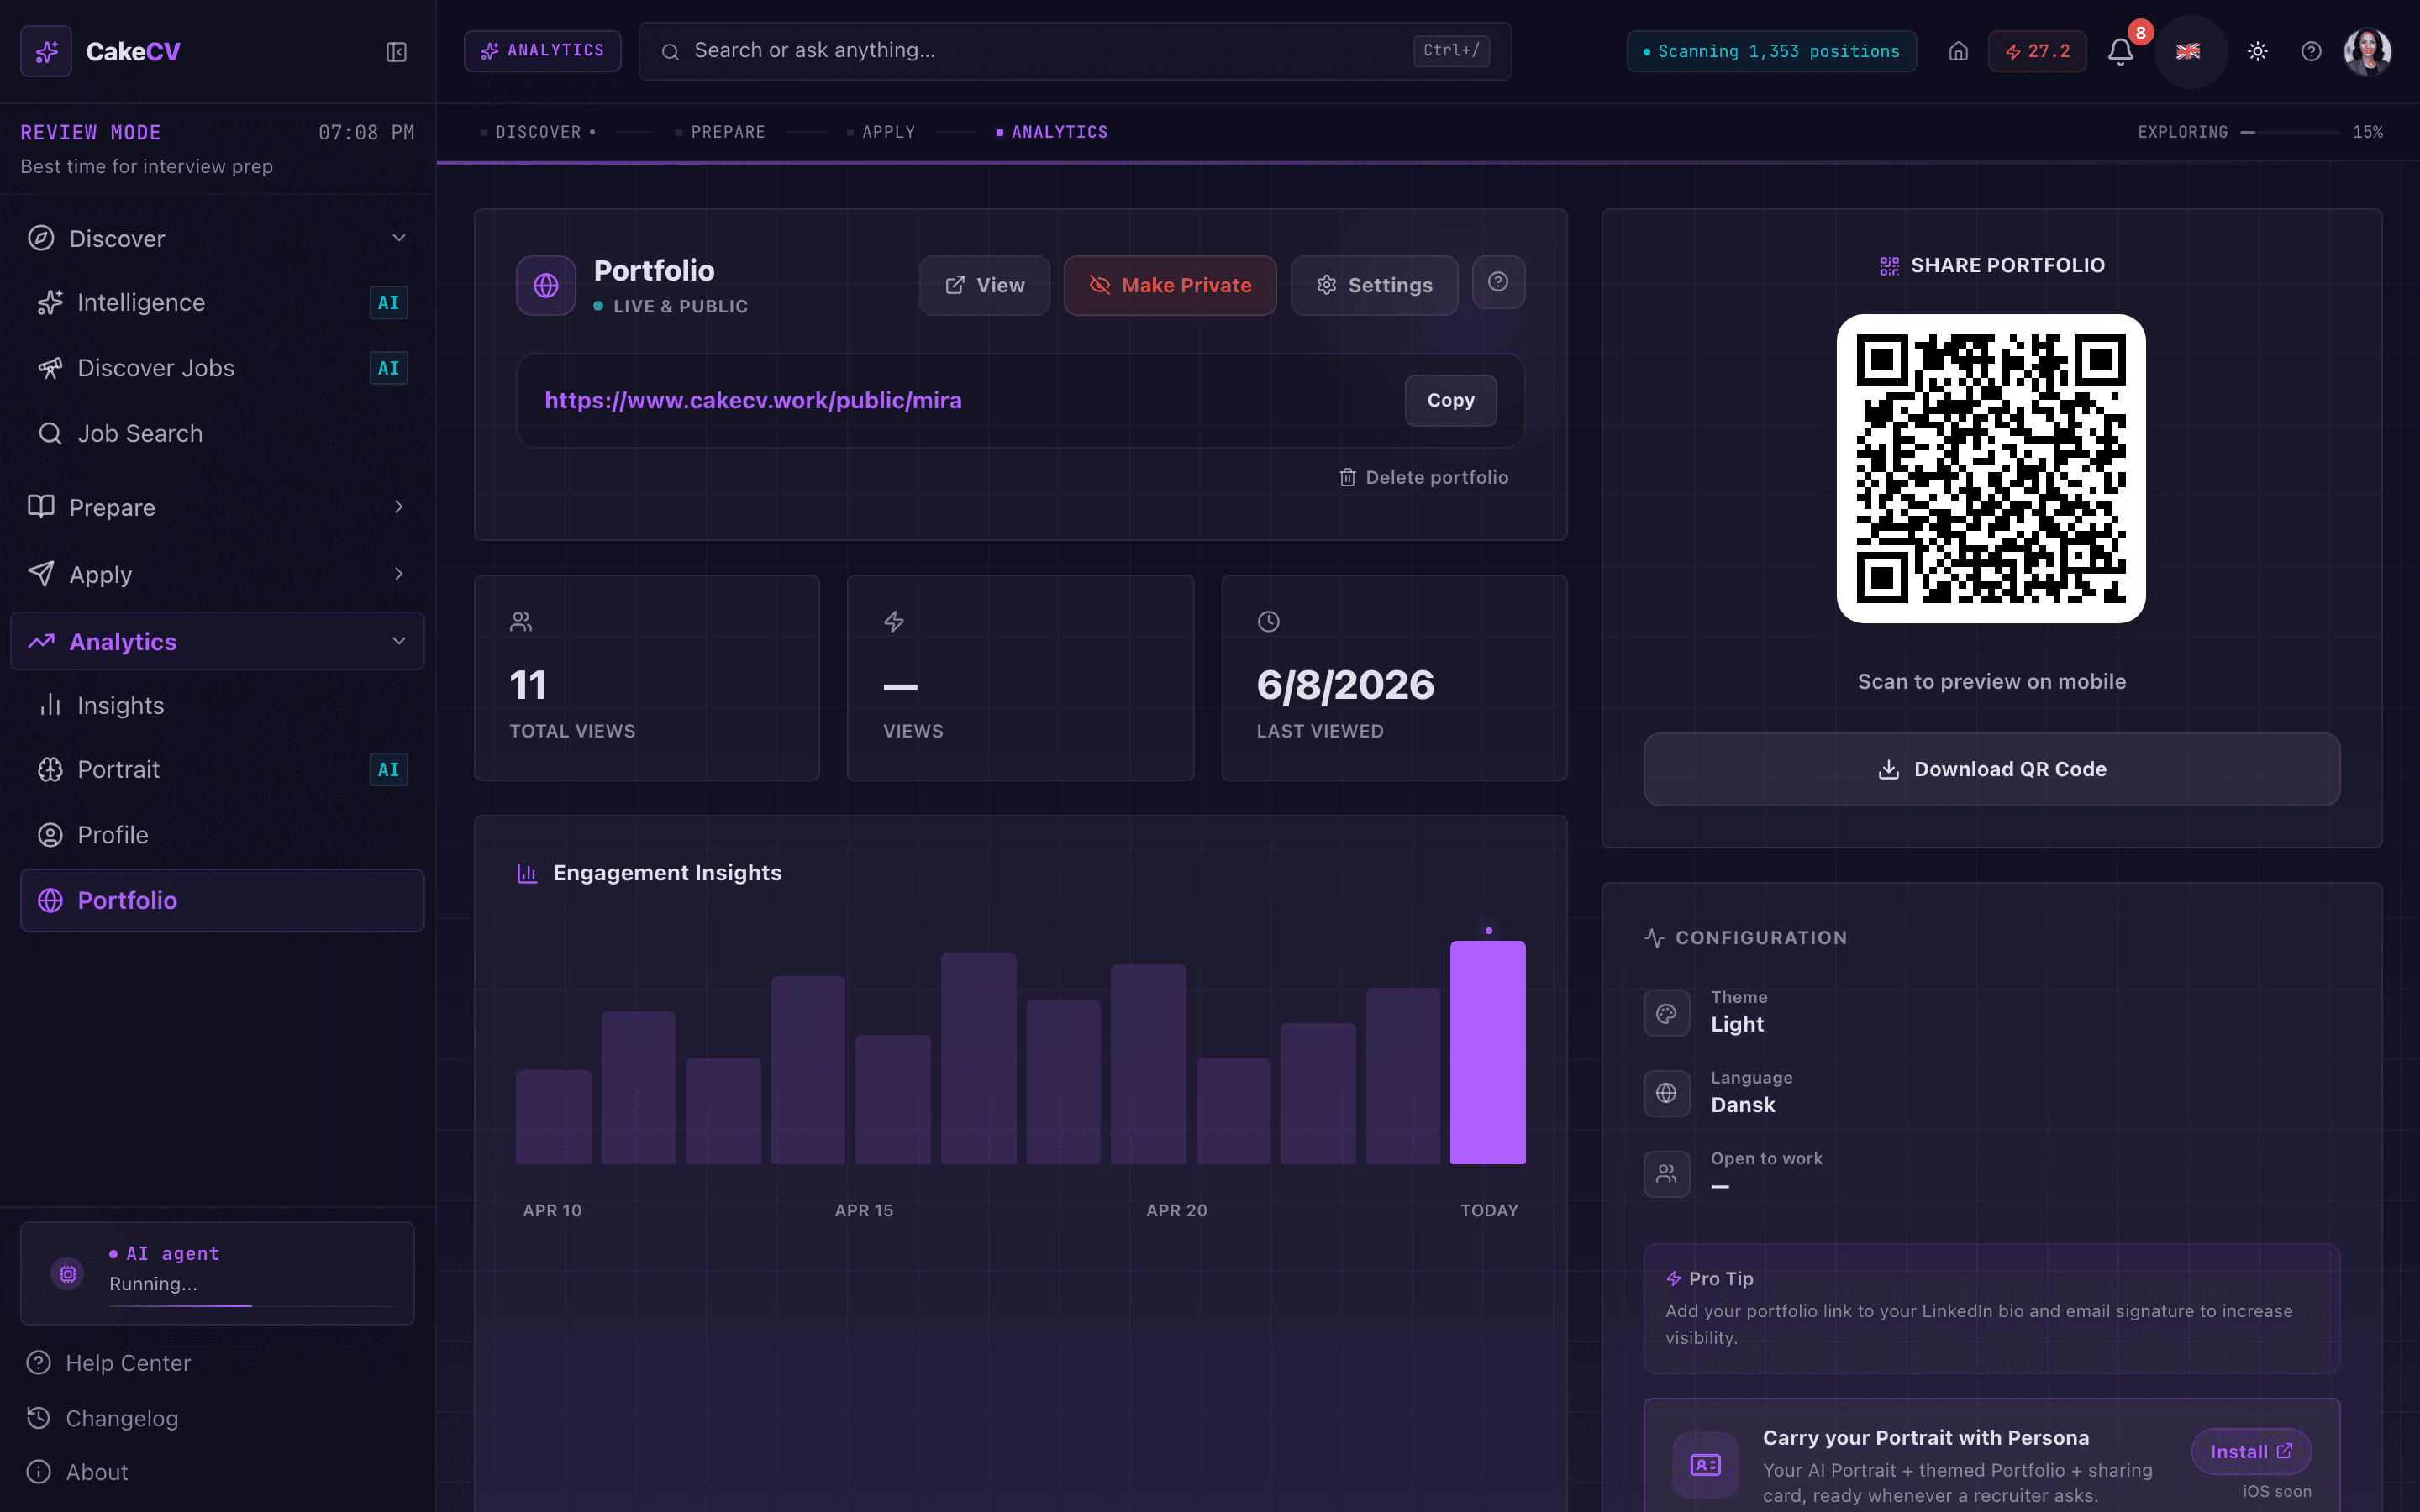Click the 27.2 energy credits badge

[2037, 51]
